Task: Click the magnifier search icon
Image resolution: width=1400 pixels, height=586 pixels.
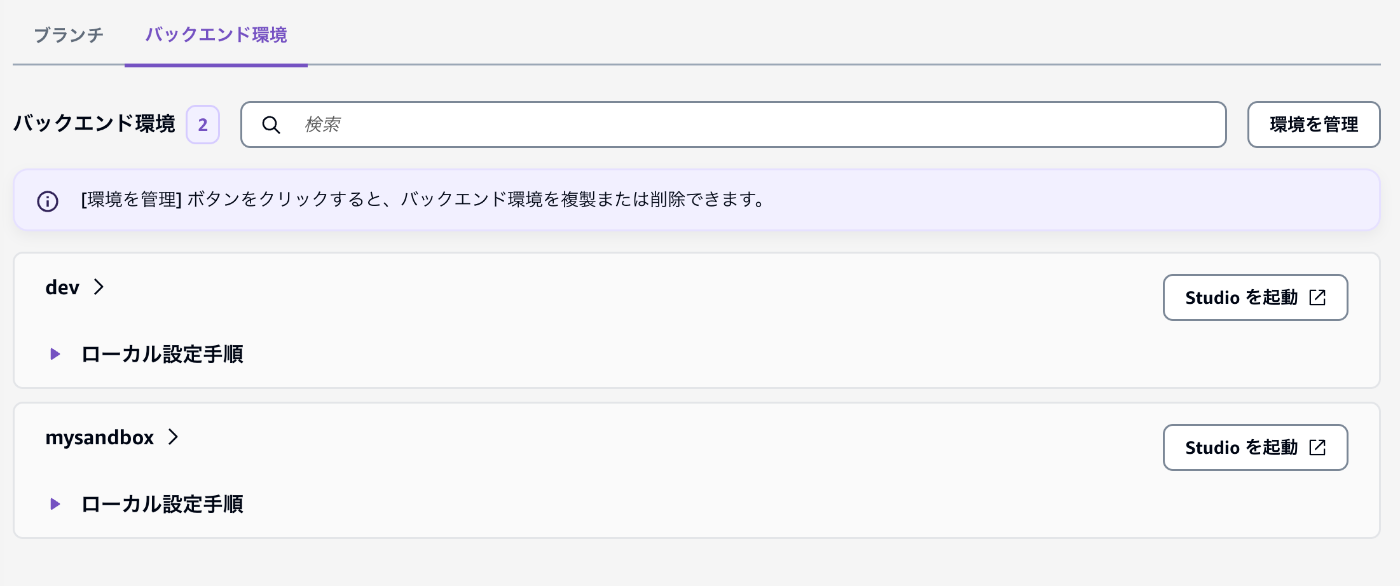Action: [271, 125]
